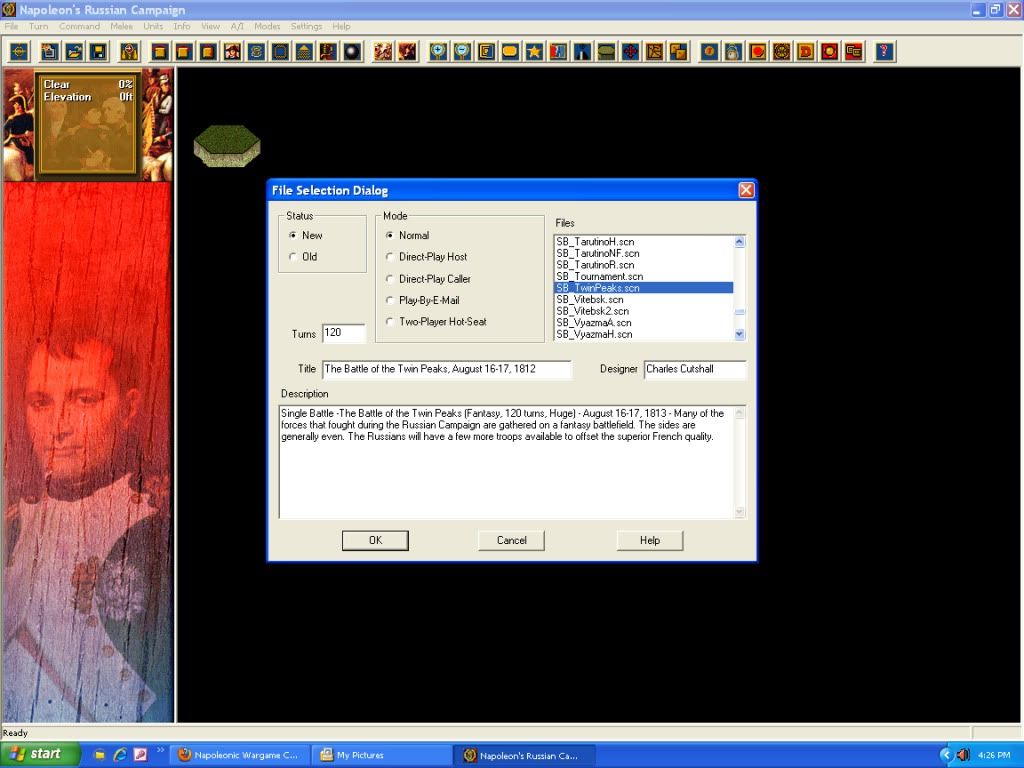1024x768 pixels.
Task: Open the Turn menu
Action: pos(39,26)
